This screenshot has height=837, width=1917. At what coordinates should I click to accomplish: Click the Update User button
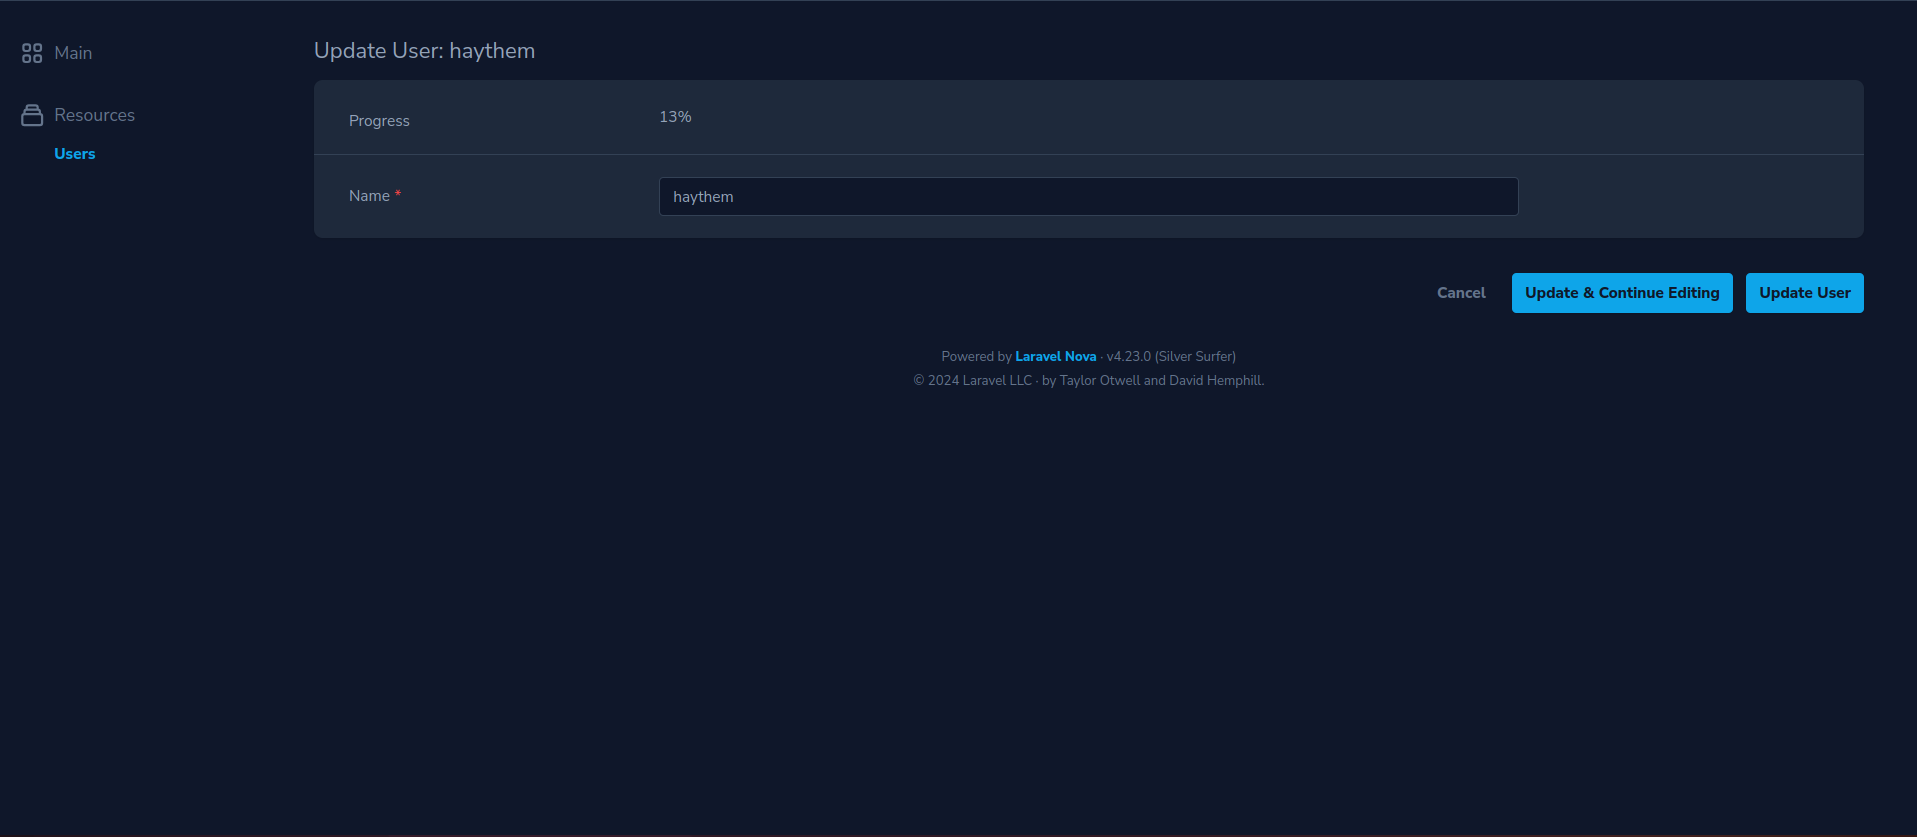coord(1804,293)
